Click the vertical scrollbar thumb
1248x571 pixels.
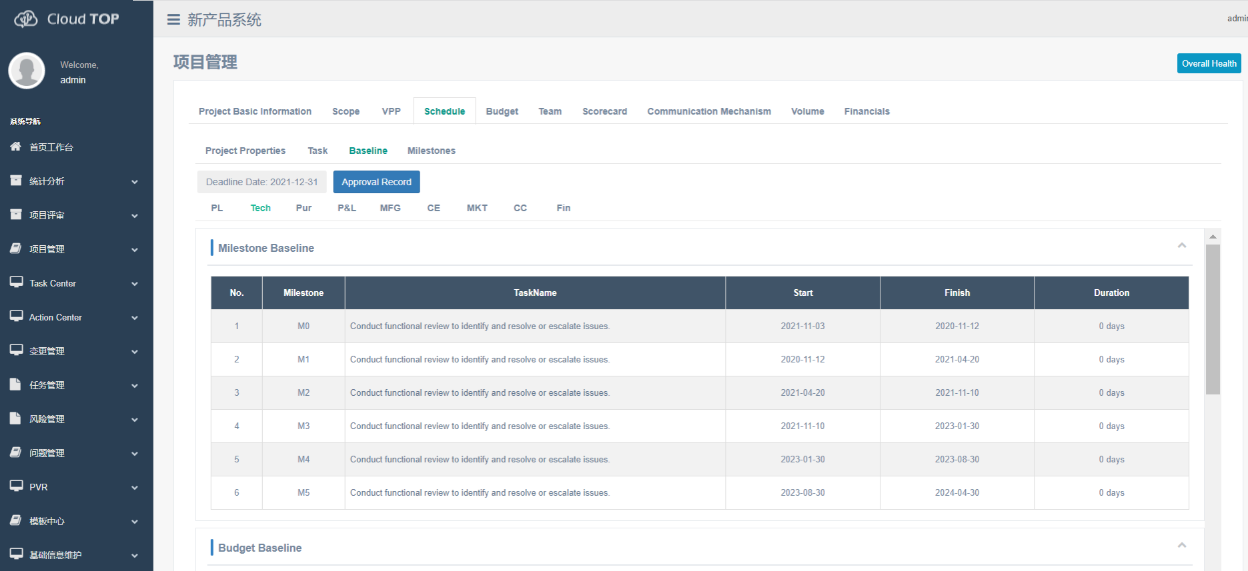pyautogui.click(x=1213, y=318)
